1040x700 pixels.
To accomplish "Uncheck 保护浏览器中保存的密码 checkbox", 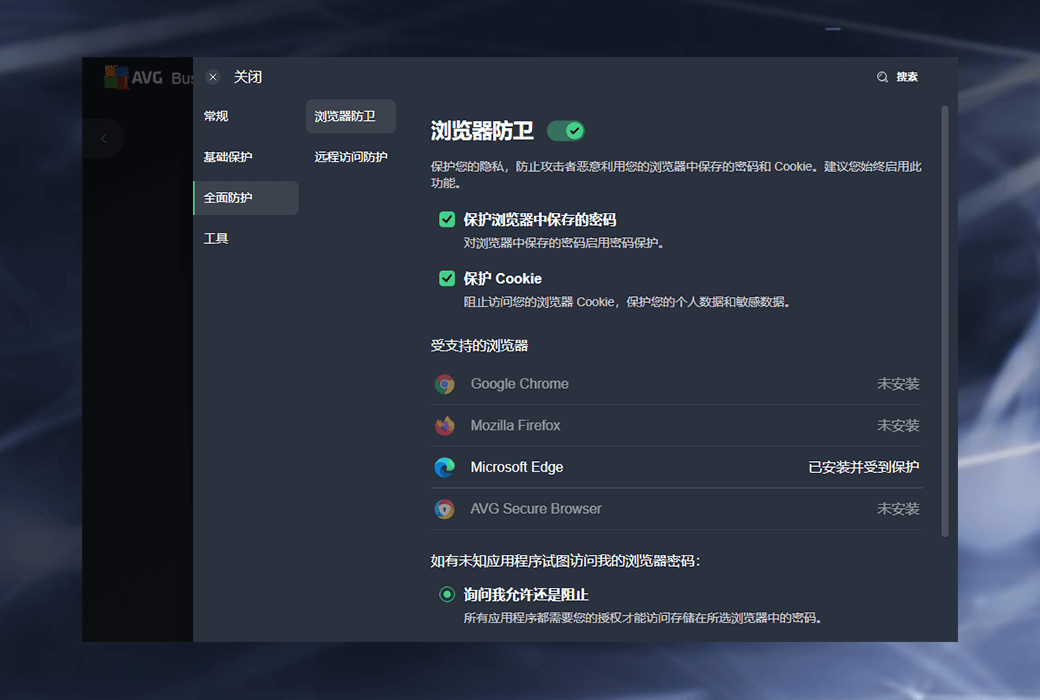I will (447, 220).
